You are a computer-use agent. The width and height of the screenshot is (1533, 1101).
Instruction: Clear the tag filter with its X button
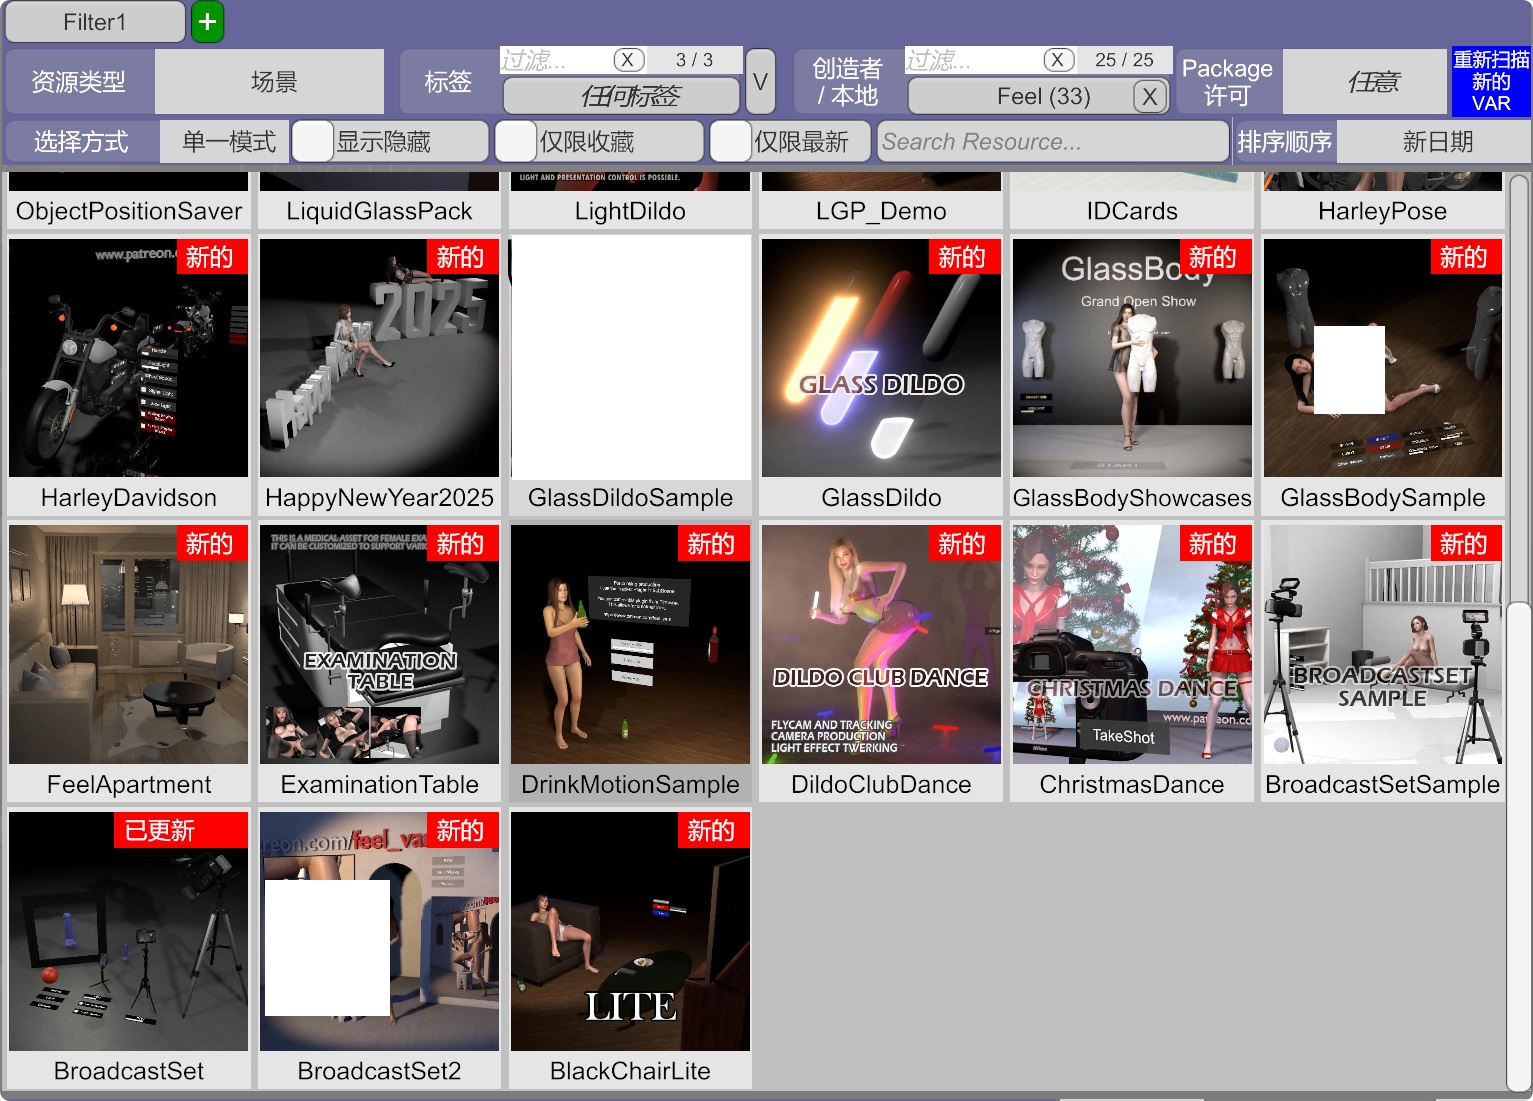coord(627,60)
